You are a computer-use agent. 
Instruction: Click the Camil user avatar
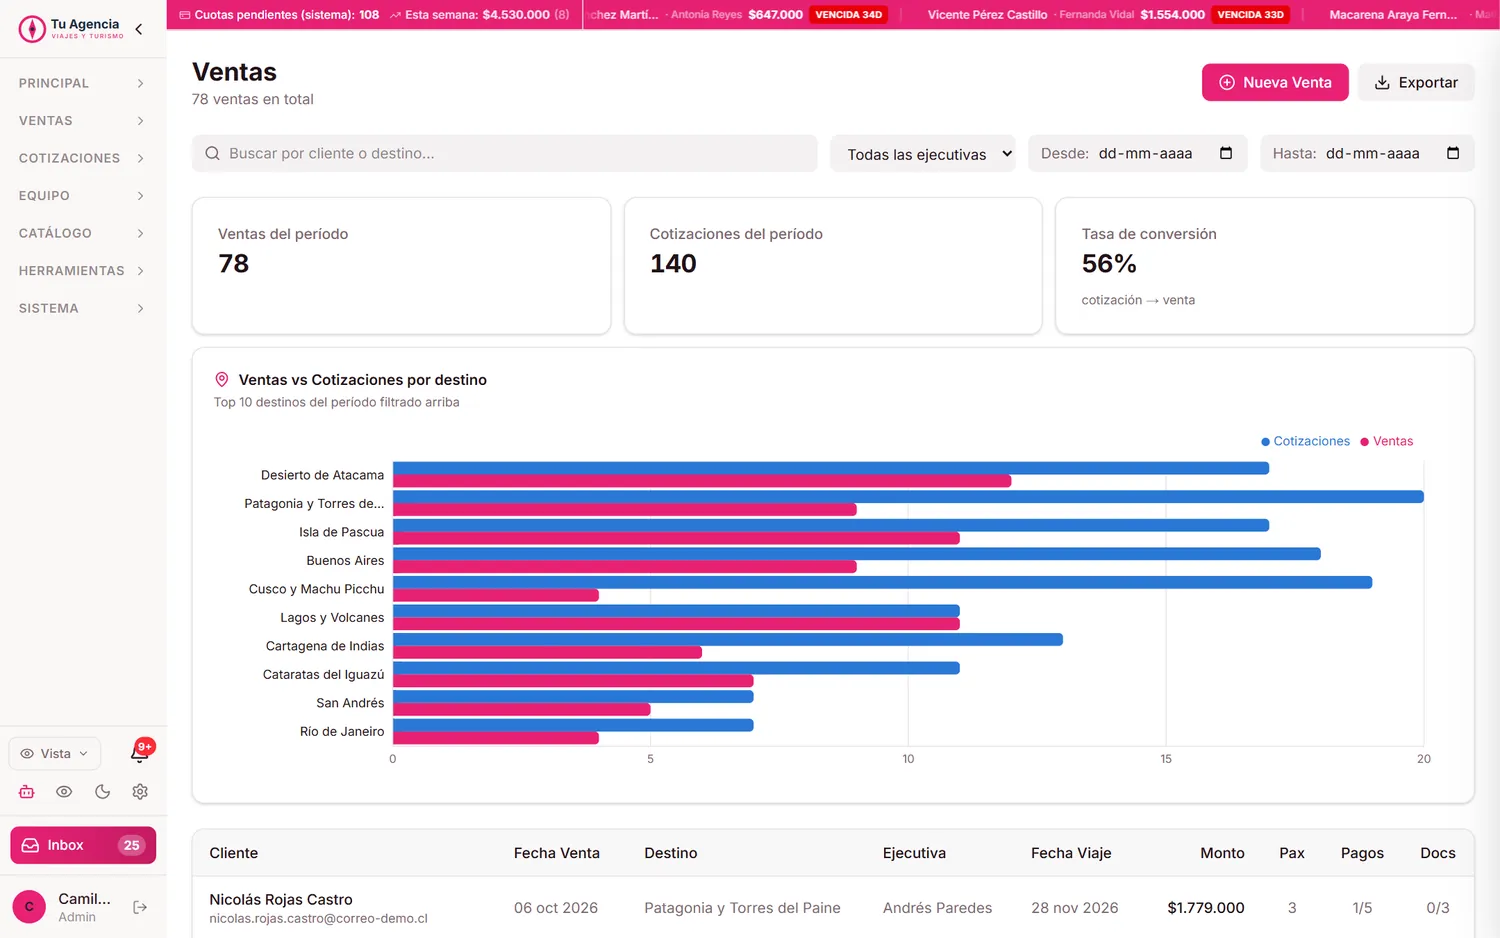click(29, 907)
